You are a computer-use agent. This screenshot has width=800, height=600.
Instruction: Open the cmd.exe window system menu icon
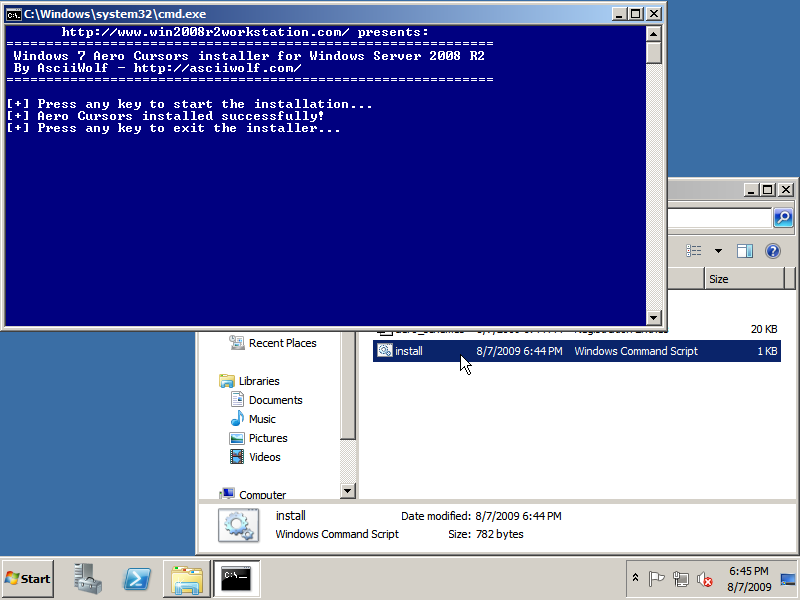click(x=14, y=14)
